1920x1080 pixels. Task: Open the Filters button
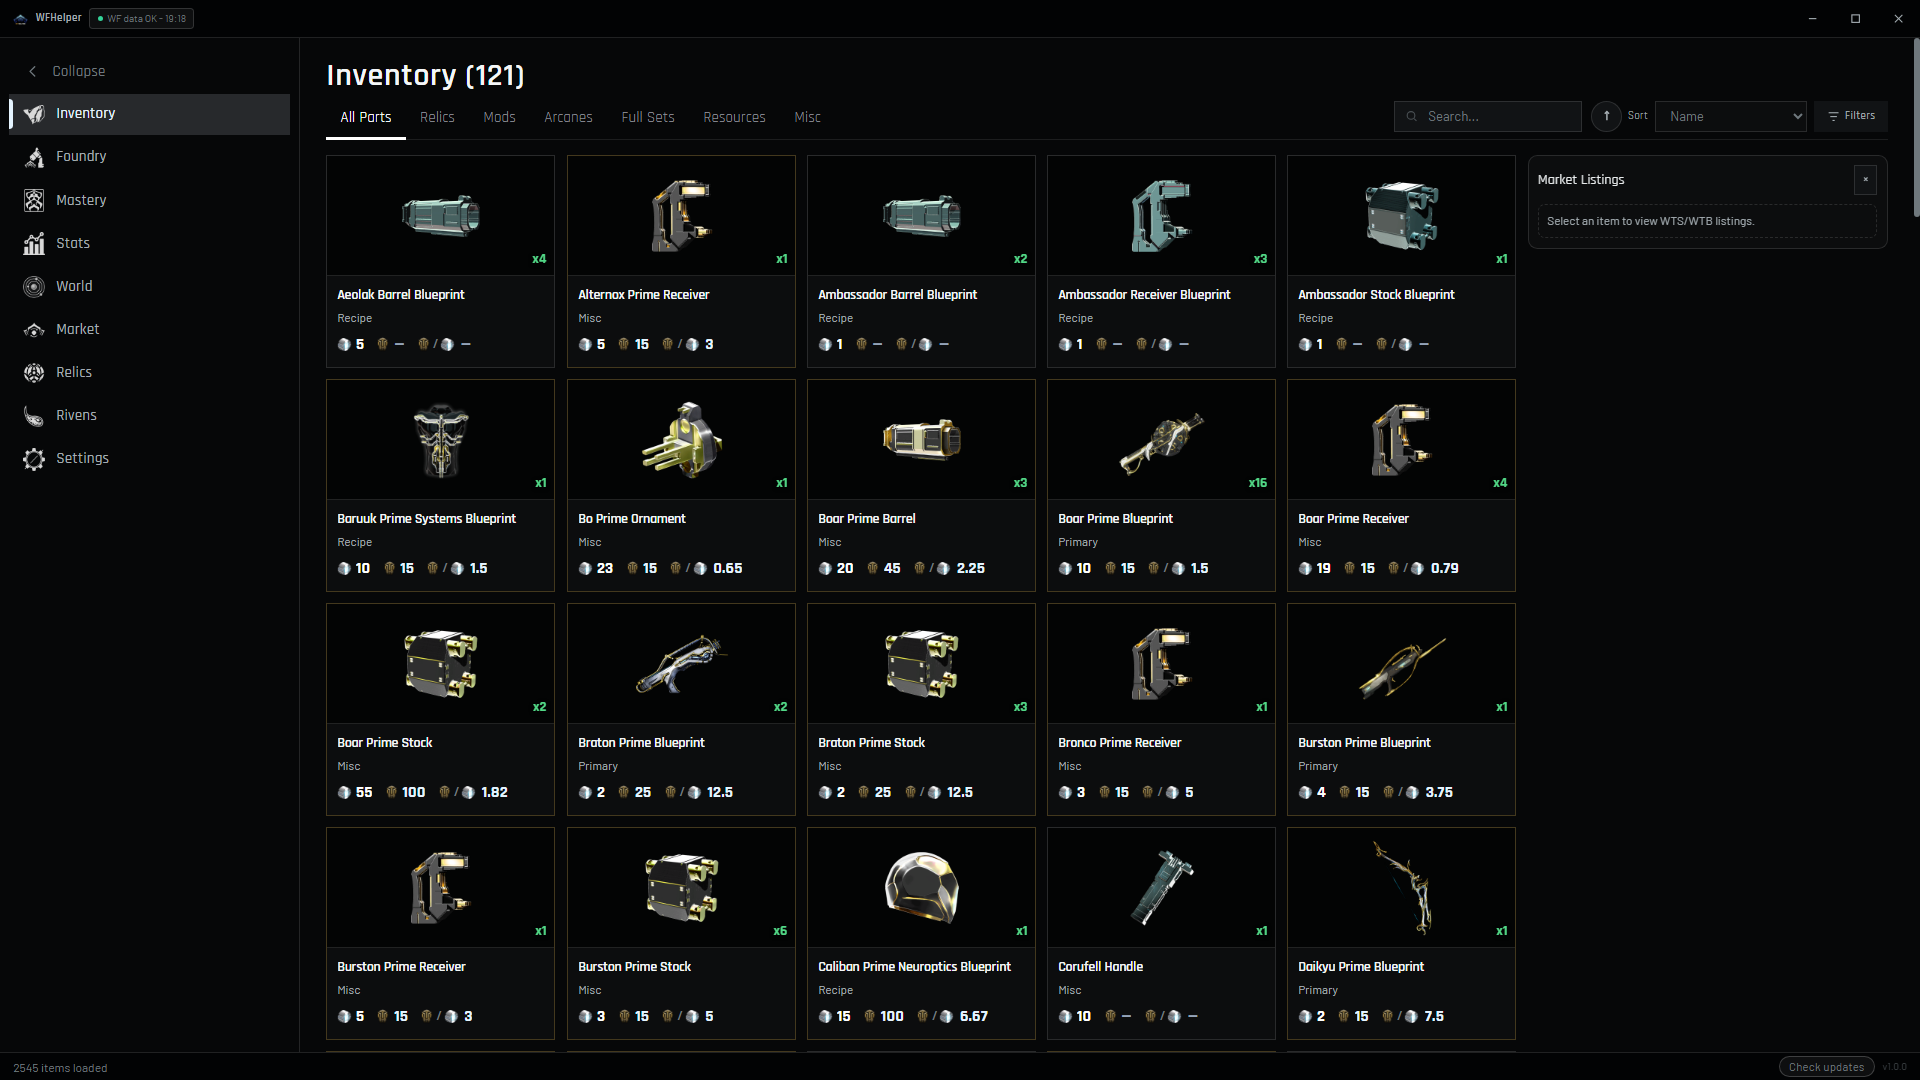1851,116
